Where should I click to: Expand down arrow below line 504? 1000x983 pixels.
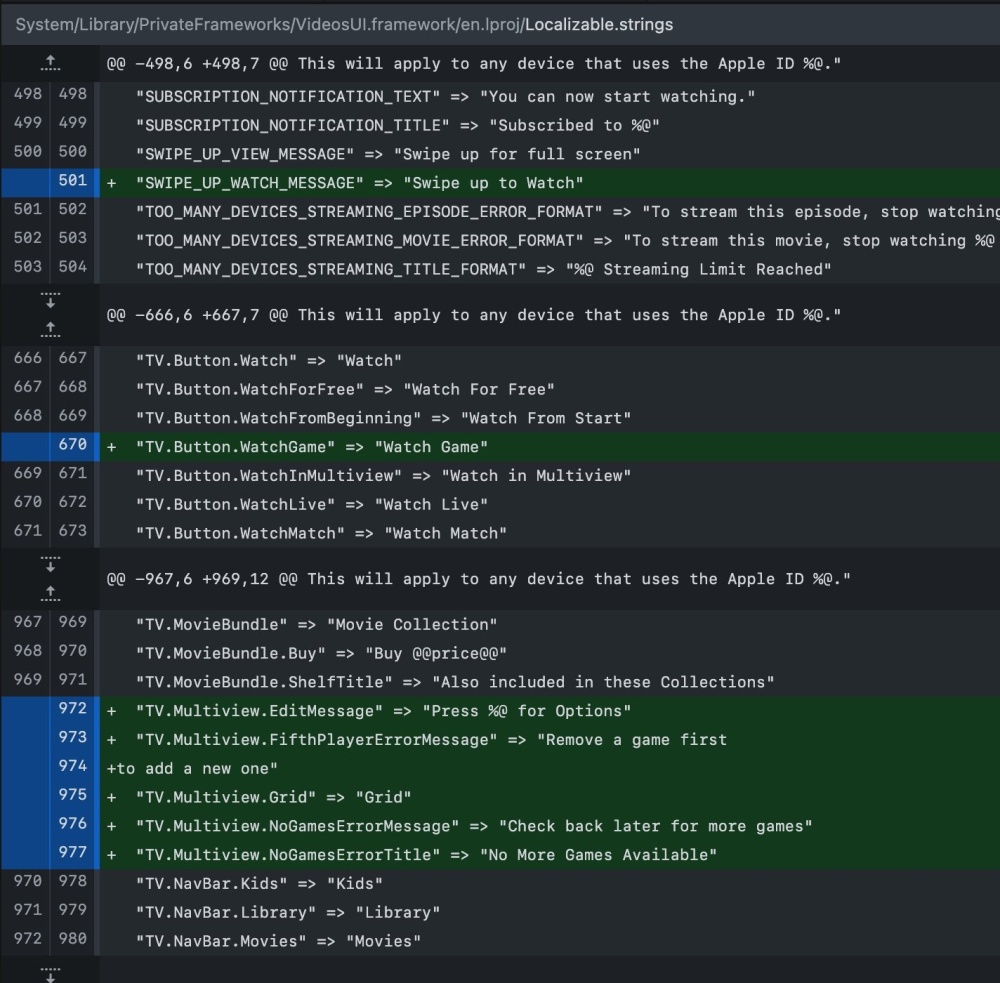pyautogui.click(x=50, y=300)
